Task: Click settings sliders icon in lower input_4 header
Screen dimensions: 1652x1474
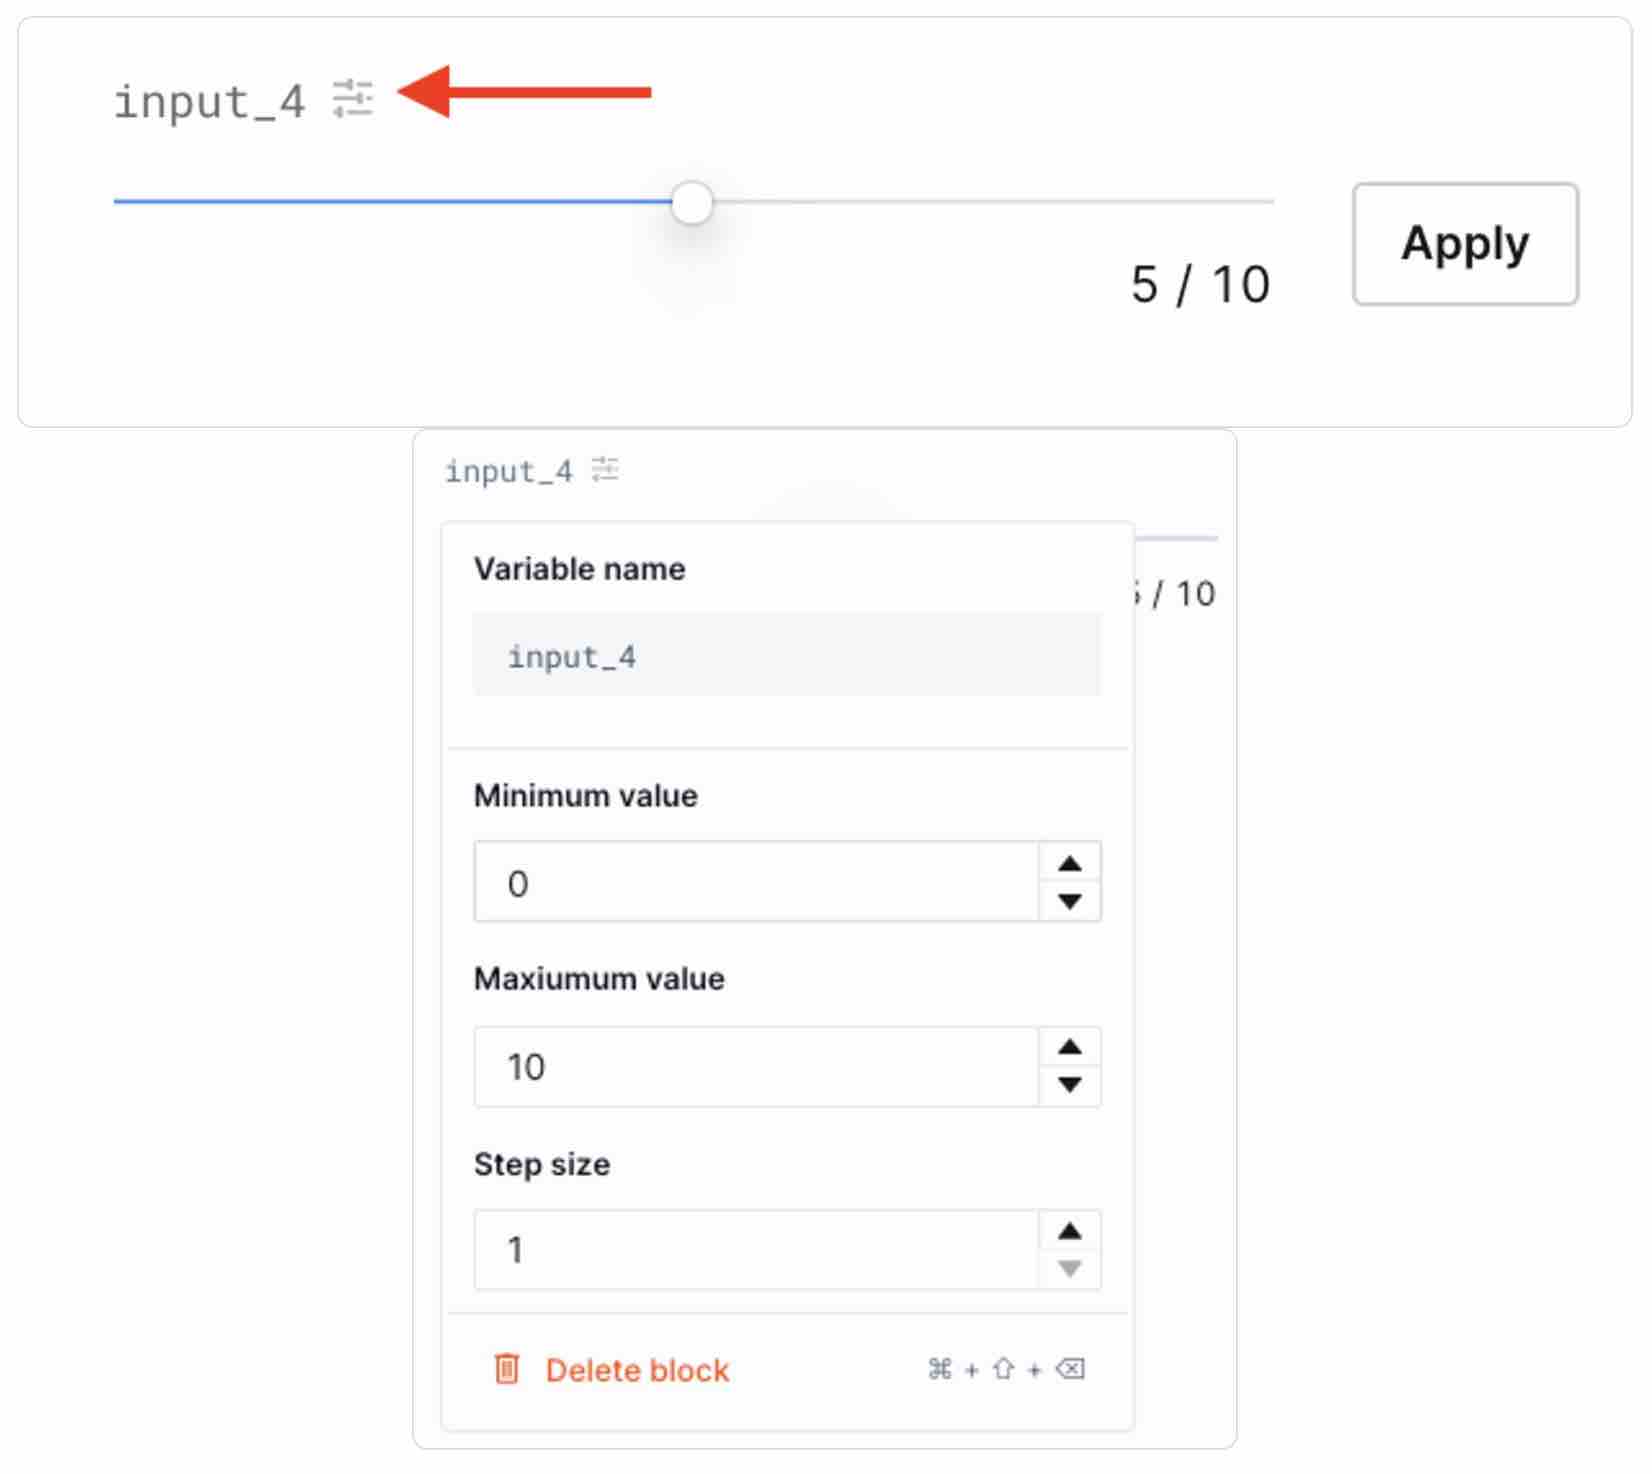Action: (x=604, y=469)
